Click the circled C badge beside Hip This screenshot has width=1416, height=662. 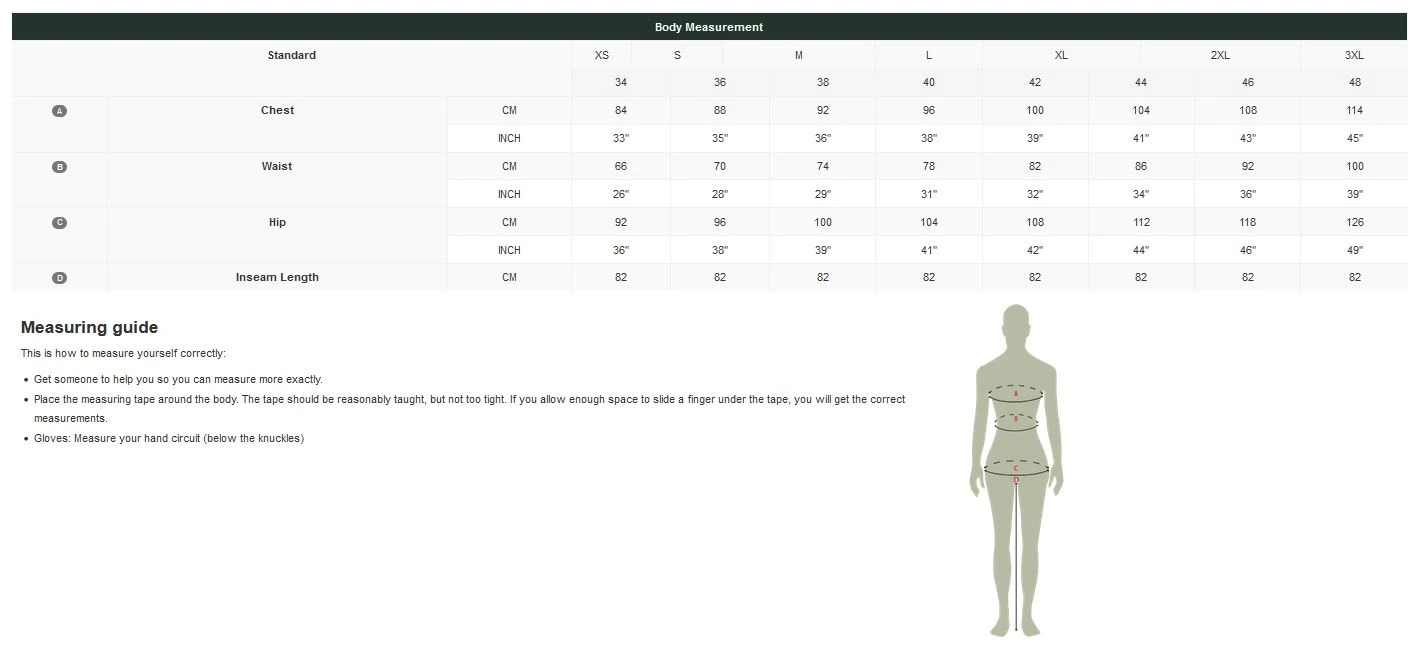[59, 223]
